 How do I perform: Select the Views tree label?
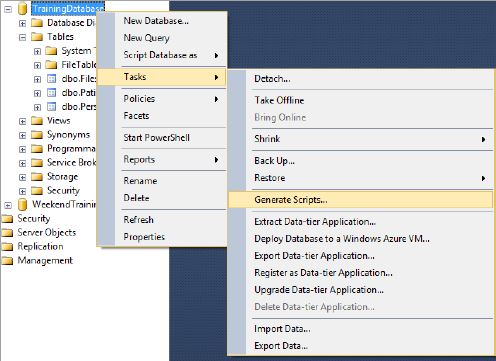[x=59, y=121]
